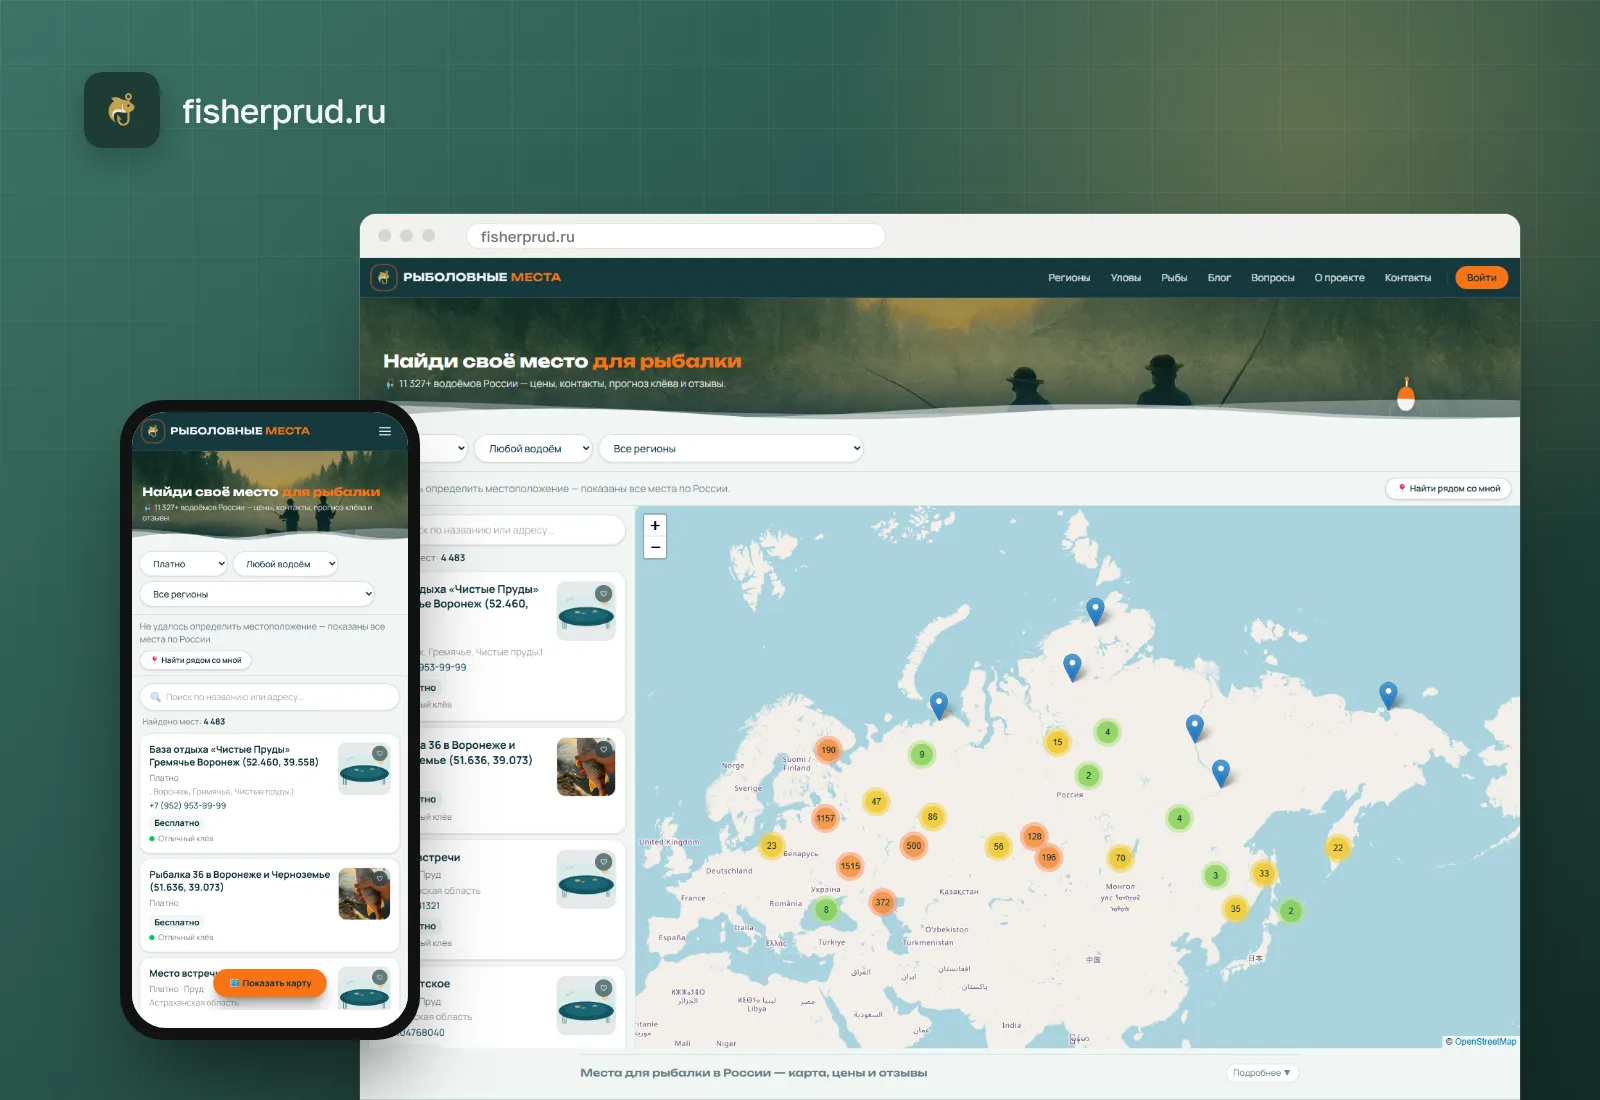Screen dimensions: 1600x1100
Task: Click the site logo icon in desktop header
Action: tap(384, 277)
